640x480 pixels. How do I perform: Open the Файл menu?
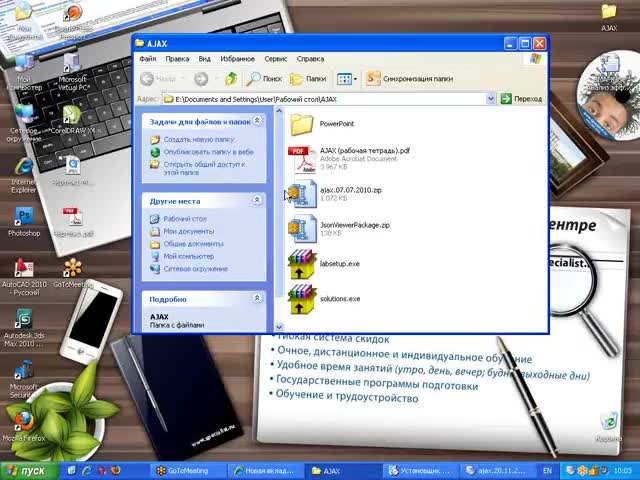[x=147, y=59]
